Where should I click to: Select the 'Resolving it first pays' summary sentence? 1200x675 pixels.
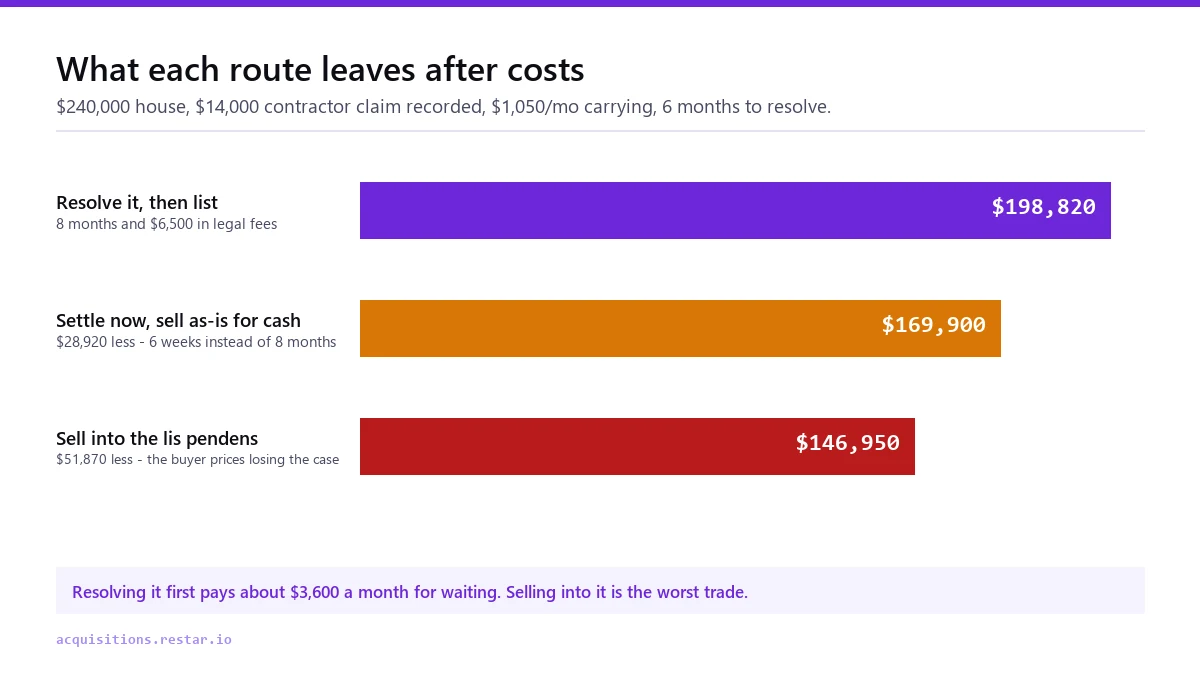coord(287,592)
